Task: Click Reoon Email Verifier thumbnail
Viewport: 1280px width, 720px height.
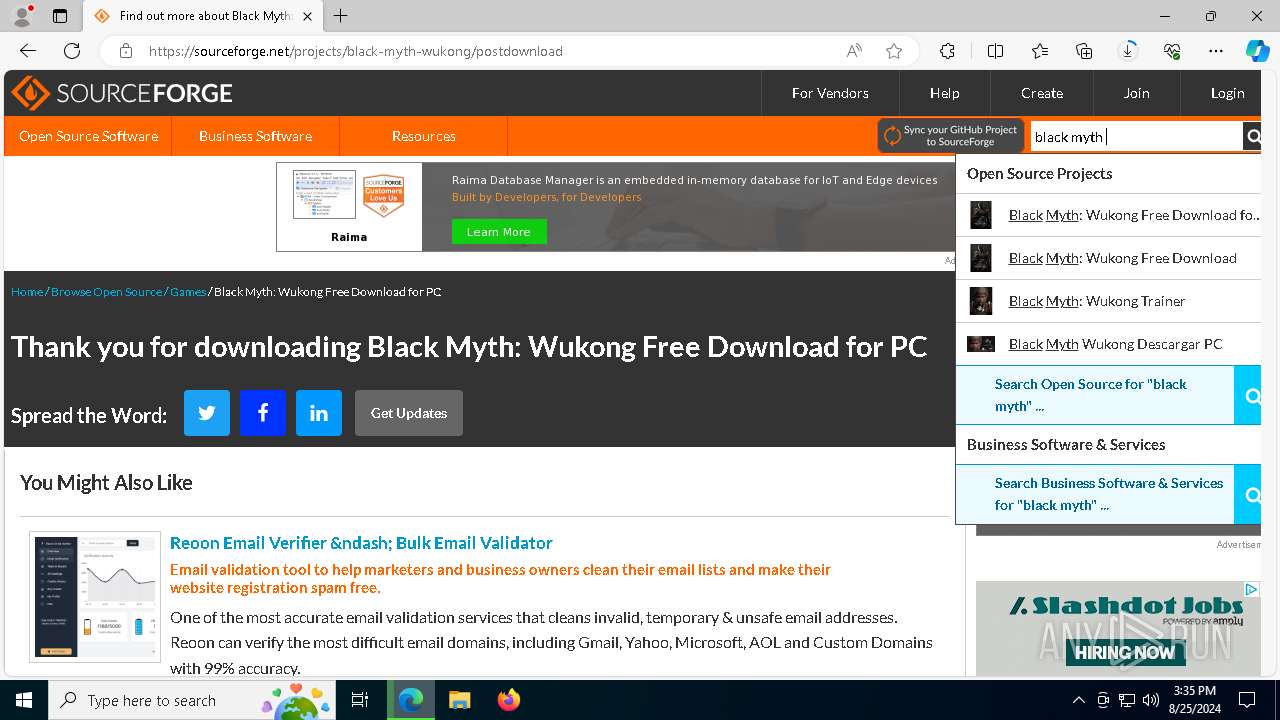Action: [x=95, y=597]
